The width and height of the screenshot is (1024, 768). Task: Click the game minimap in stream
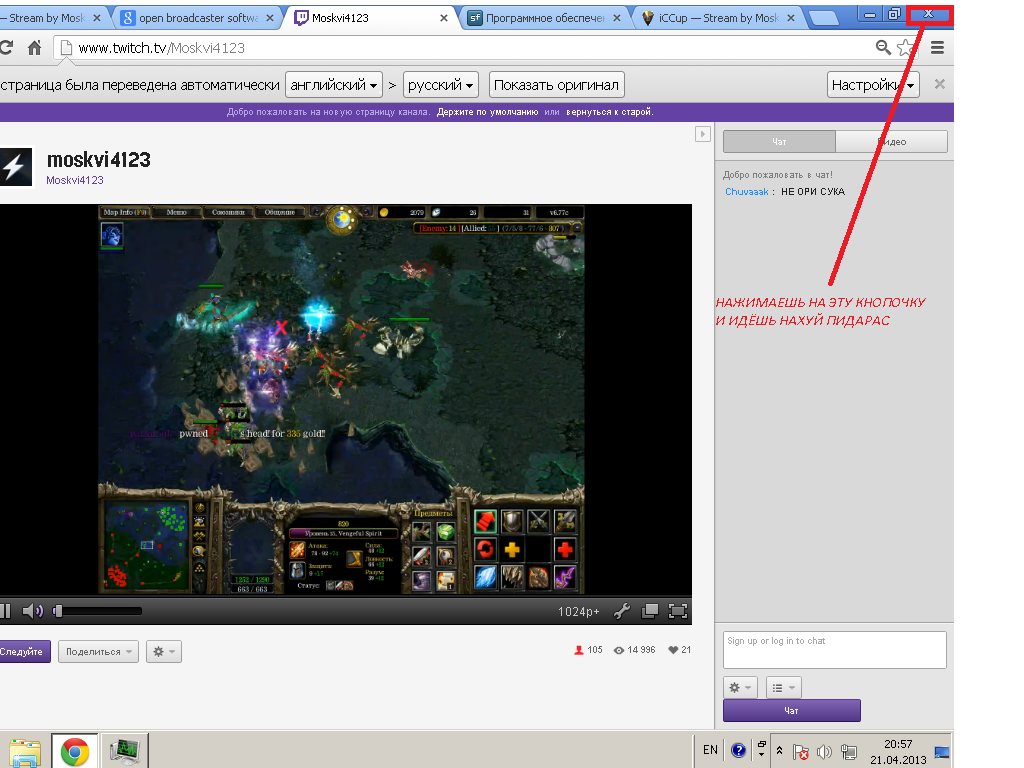click(x=146, y=546)
